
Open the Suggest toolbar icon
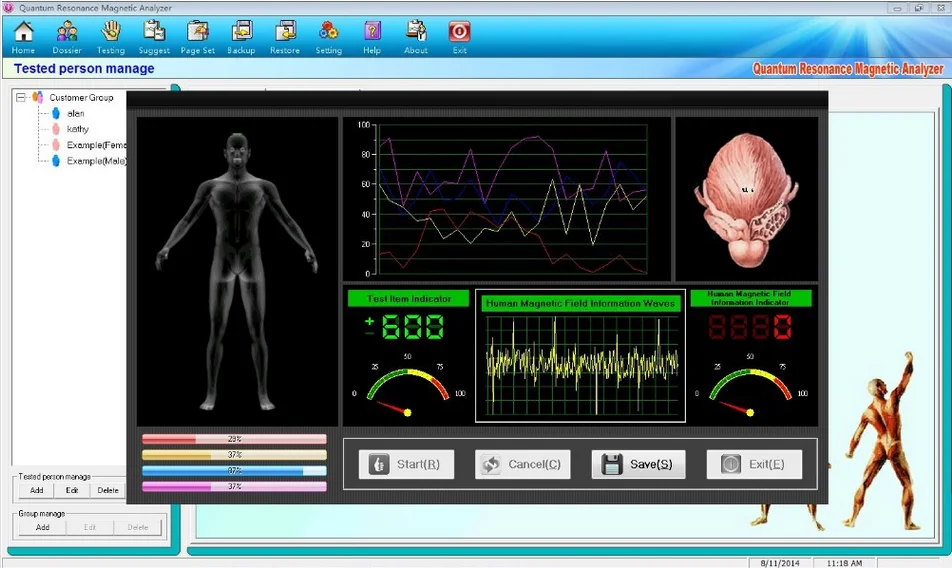(154, 37)
